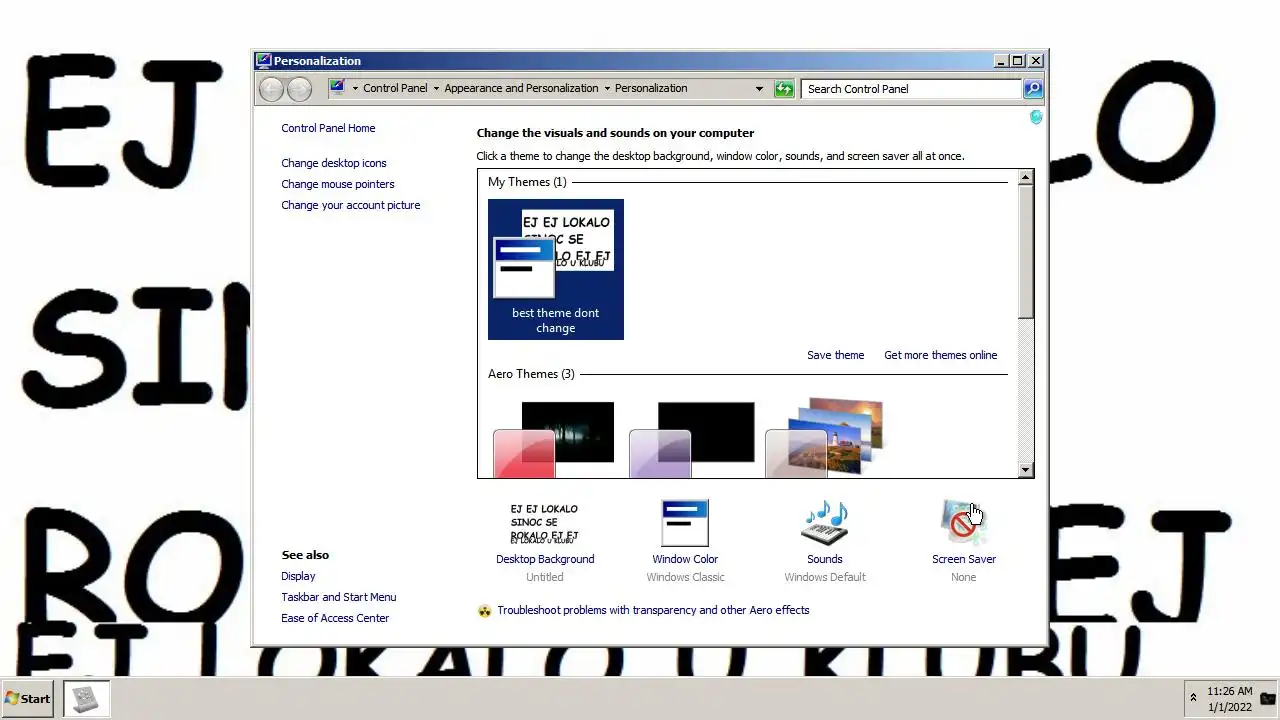Click the Screen Saver text label
The image size is (1280, 720).
[964, 559]
